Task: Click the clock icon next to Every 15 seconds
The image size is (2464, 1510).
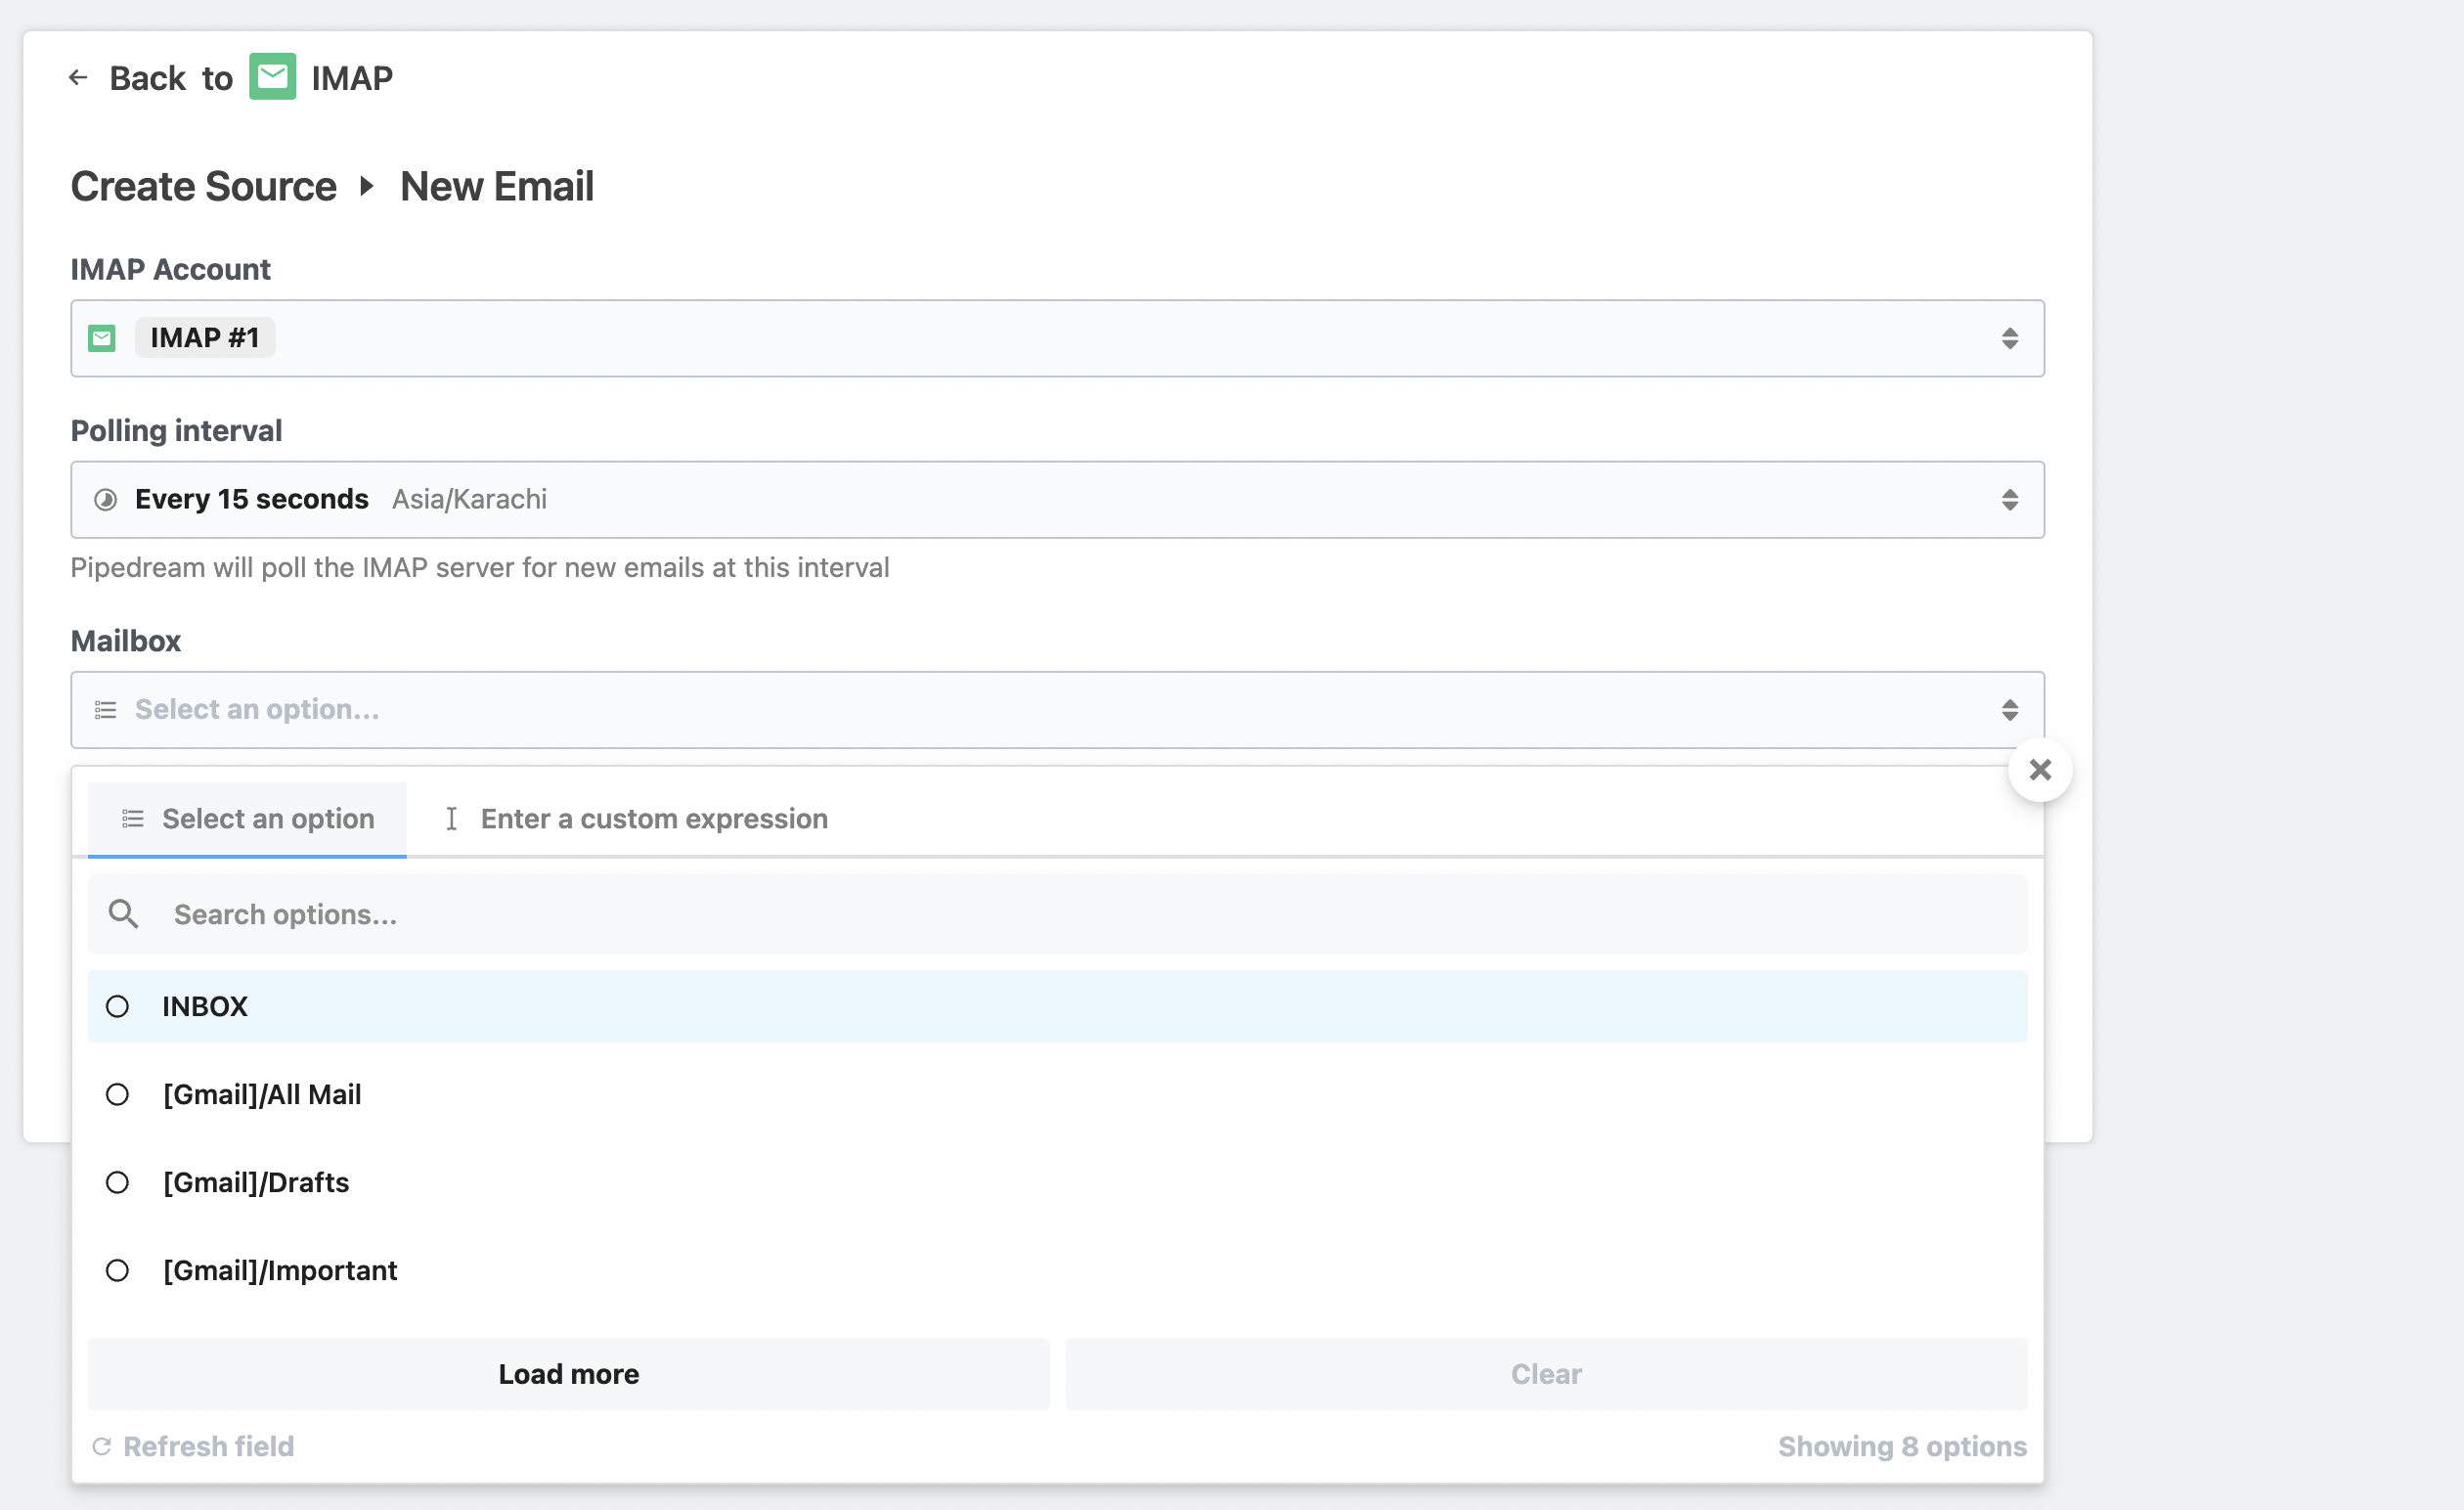Action: click(x=105, y=499)
